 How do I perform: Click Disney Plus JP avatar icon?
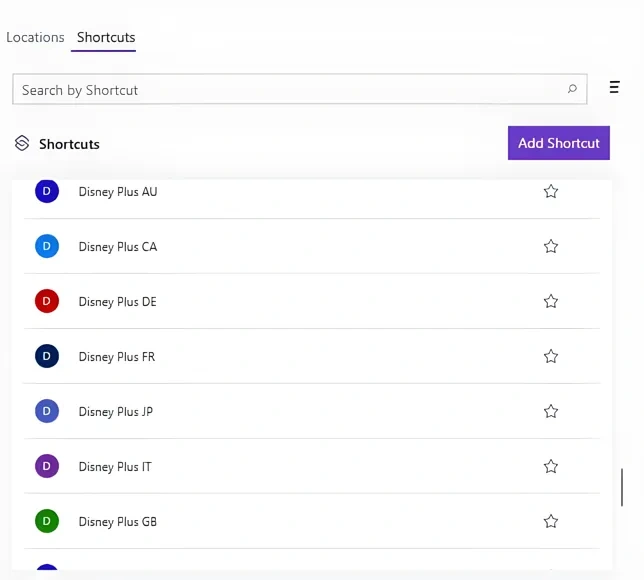click(47, 411)
